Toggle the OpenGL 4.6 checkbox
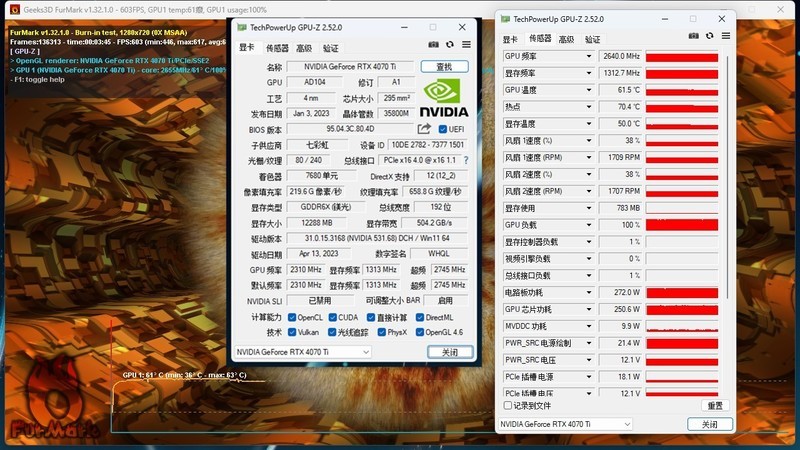The width and height of the screenshot is (800, 450). [x=419, y=332]
